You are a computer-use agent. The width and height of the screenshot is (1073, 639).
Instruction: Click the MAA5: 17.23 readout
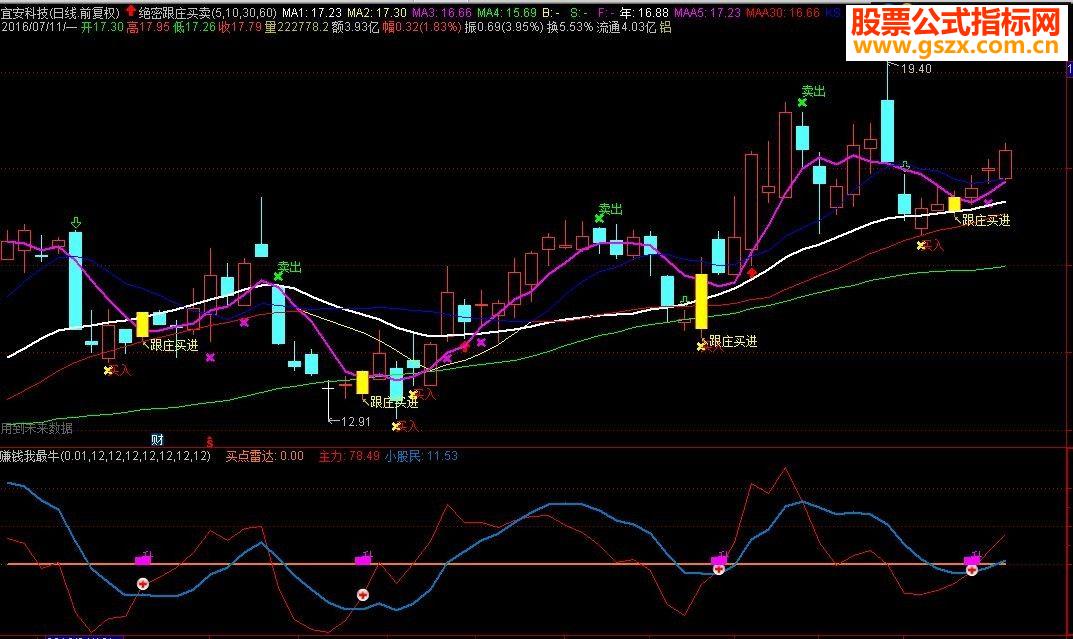(x=708, y=12)
